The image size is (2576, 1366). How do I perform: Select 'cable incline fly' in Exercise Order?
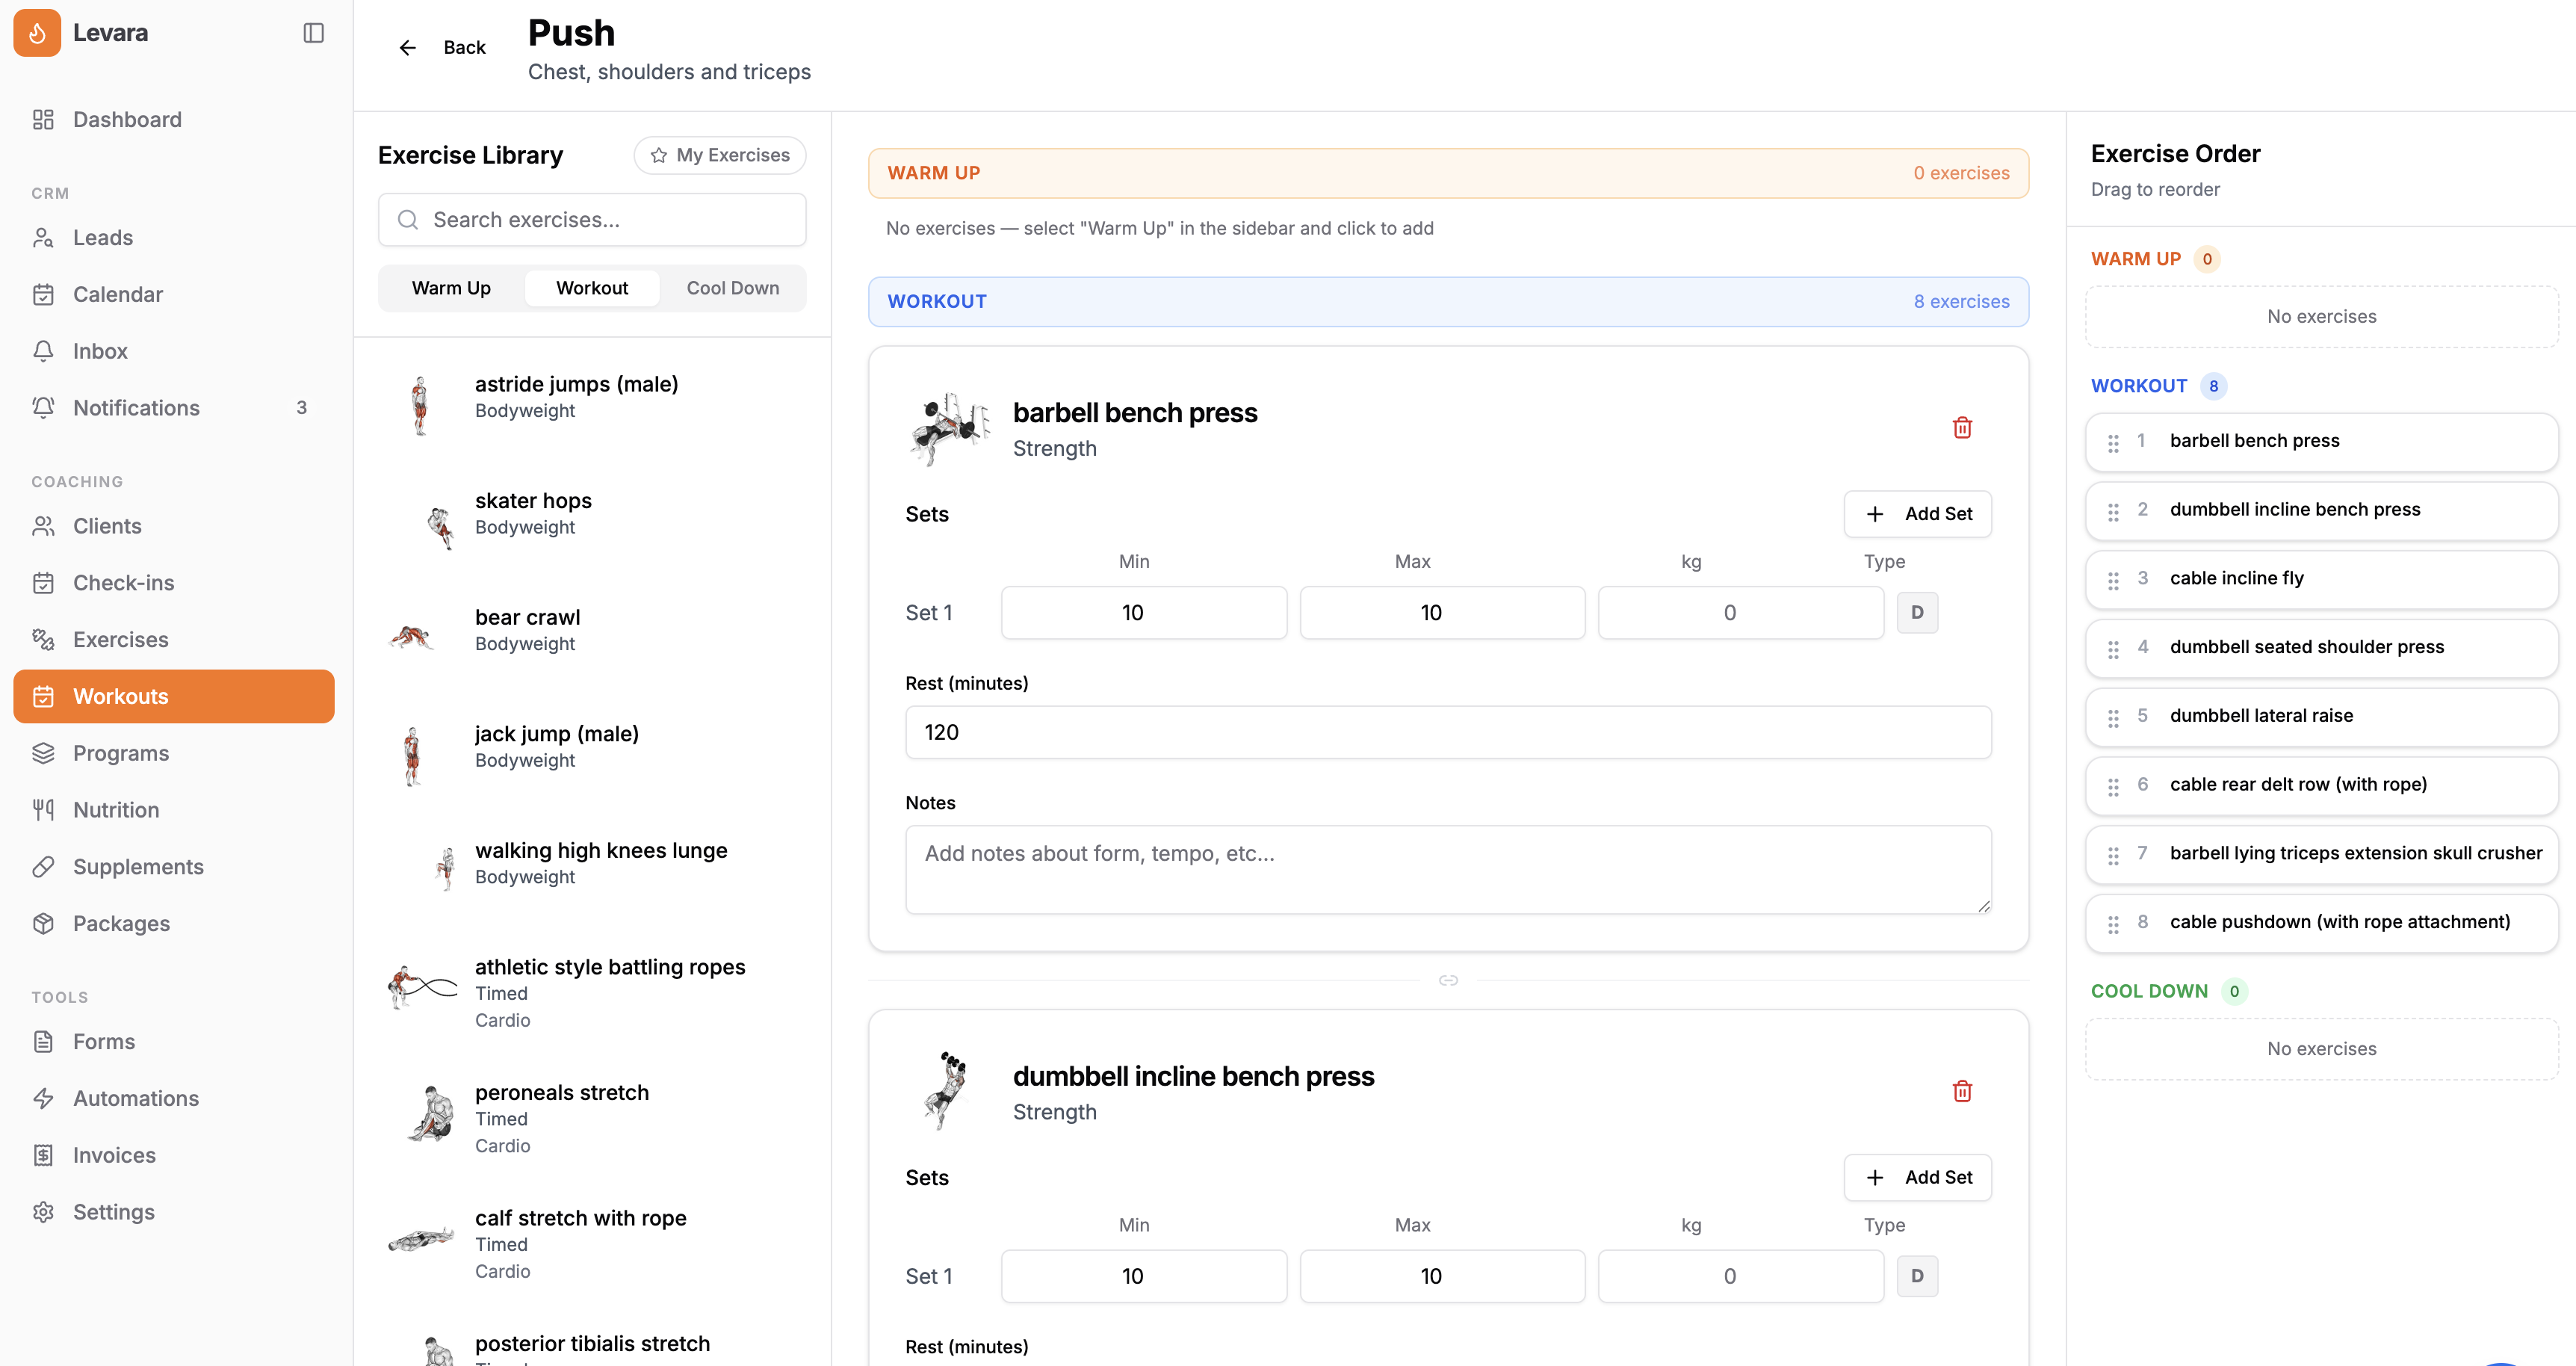coord(2321,579)
